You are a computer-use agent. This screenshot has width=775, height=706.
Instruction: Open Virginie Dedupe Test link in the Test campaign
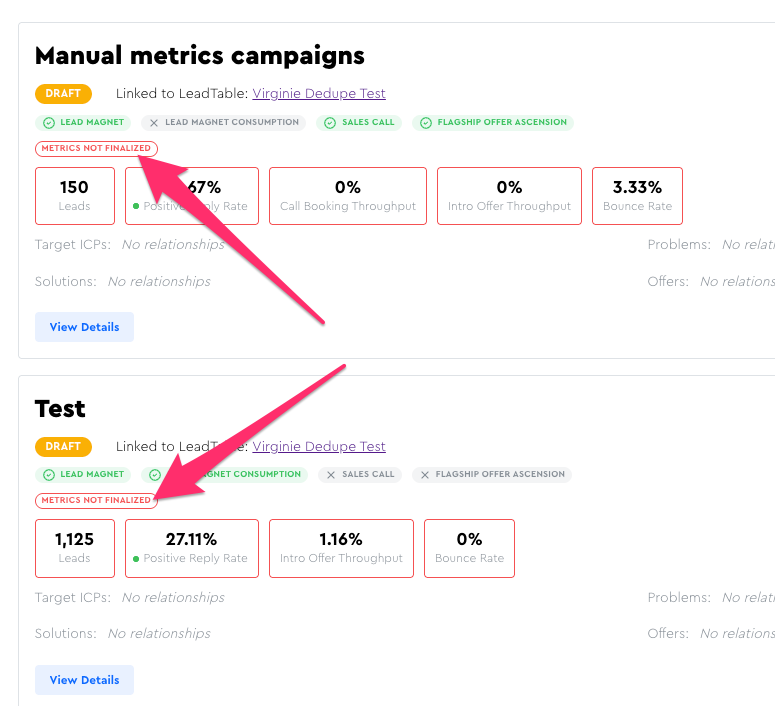coord(318,447)
